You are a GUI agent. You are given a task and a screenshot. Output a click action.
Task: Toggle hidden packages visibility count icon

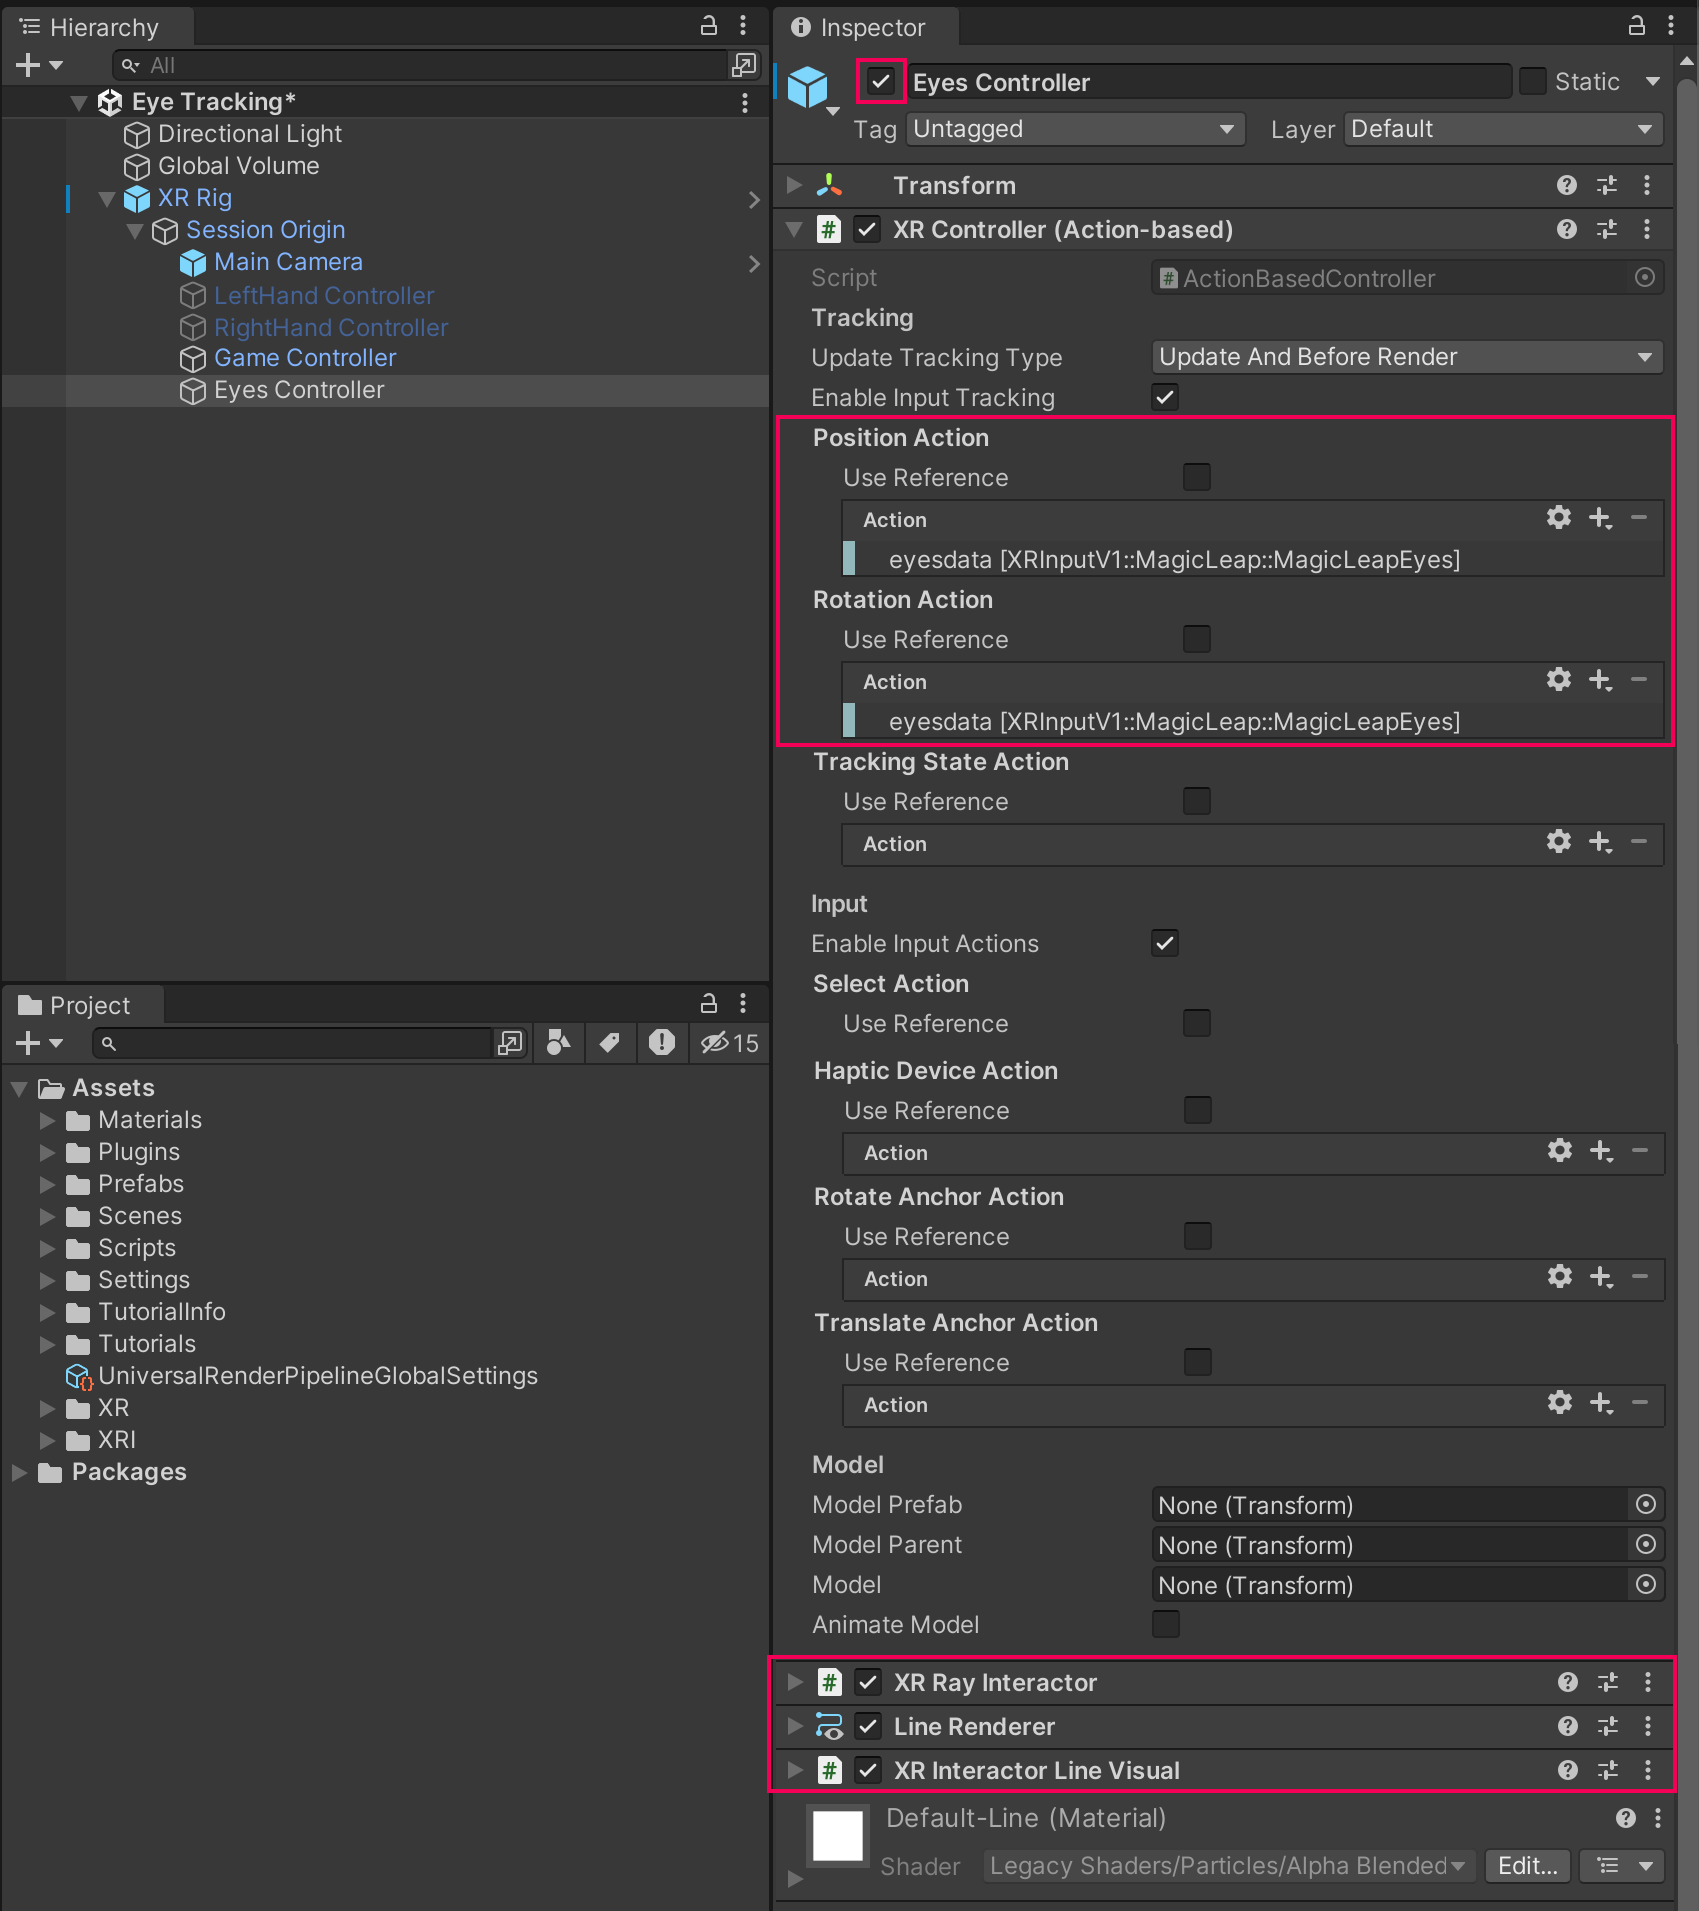(730, 1043)
